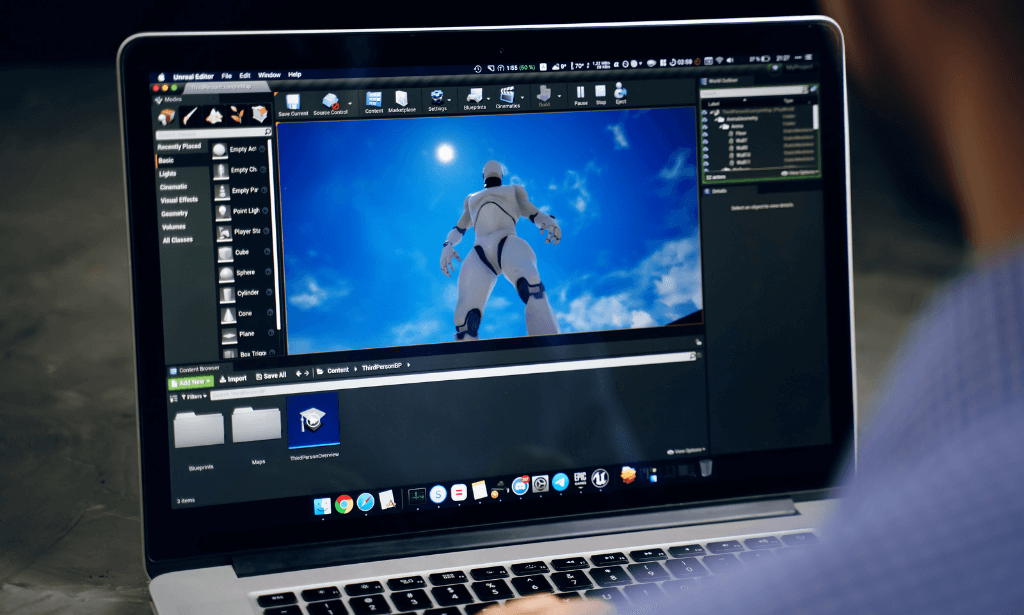Select the Cone actor icon
Screen dimensions: 1024x615
(x=228, y=315)
